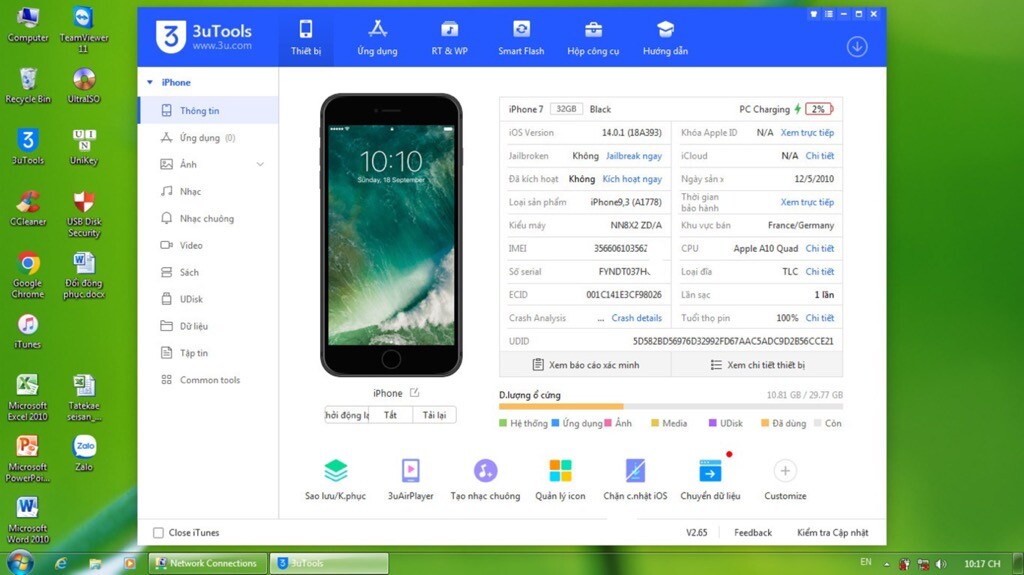The width and height of the screenshot is (1024, 575).
Task: Click the iPhone preview screen image
Action: (391, 235)
